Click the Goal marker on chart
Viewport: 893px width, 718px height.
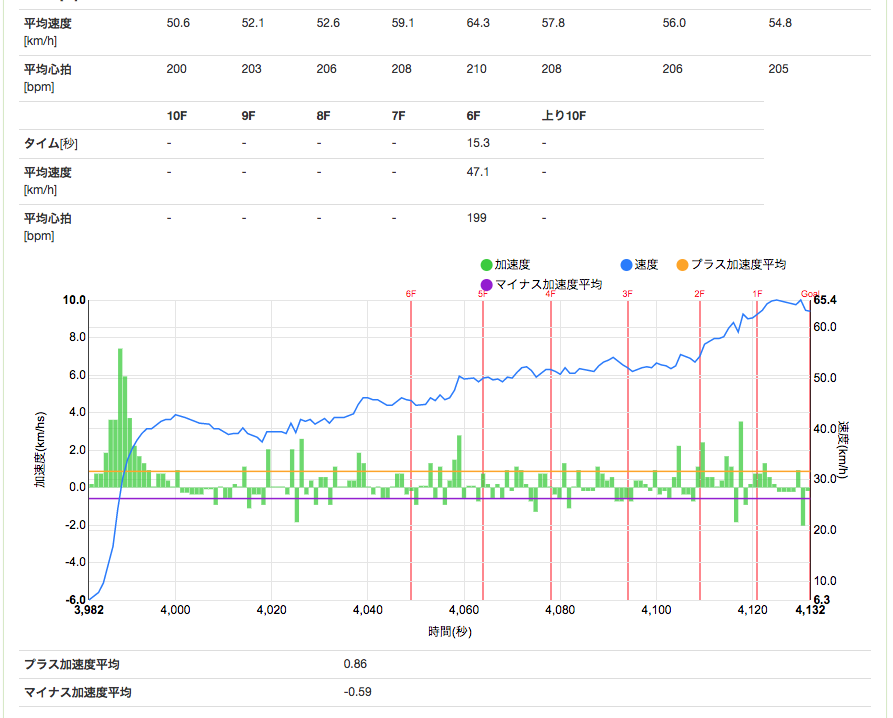click(x=810, y=294)
